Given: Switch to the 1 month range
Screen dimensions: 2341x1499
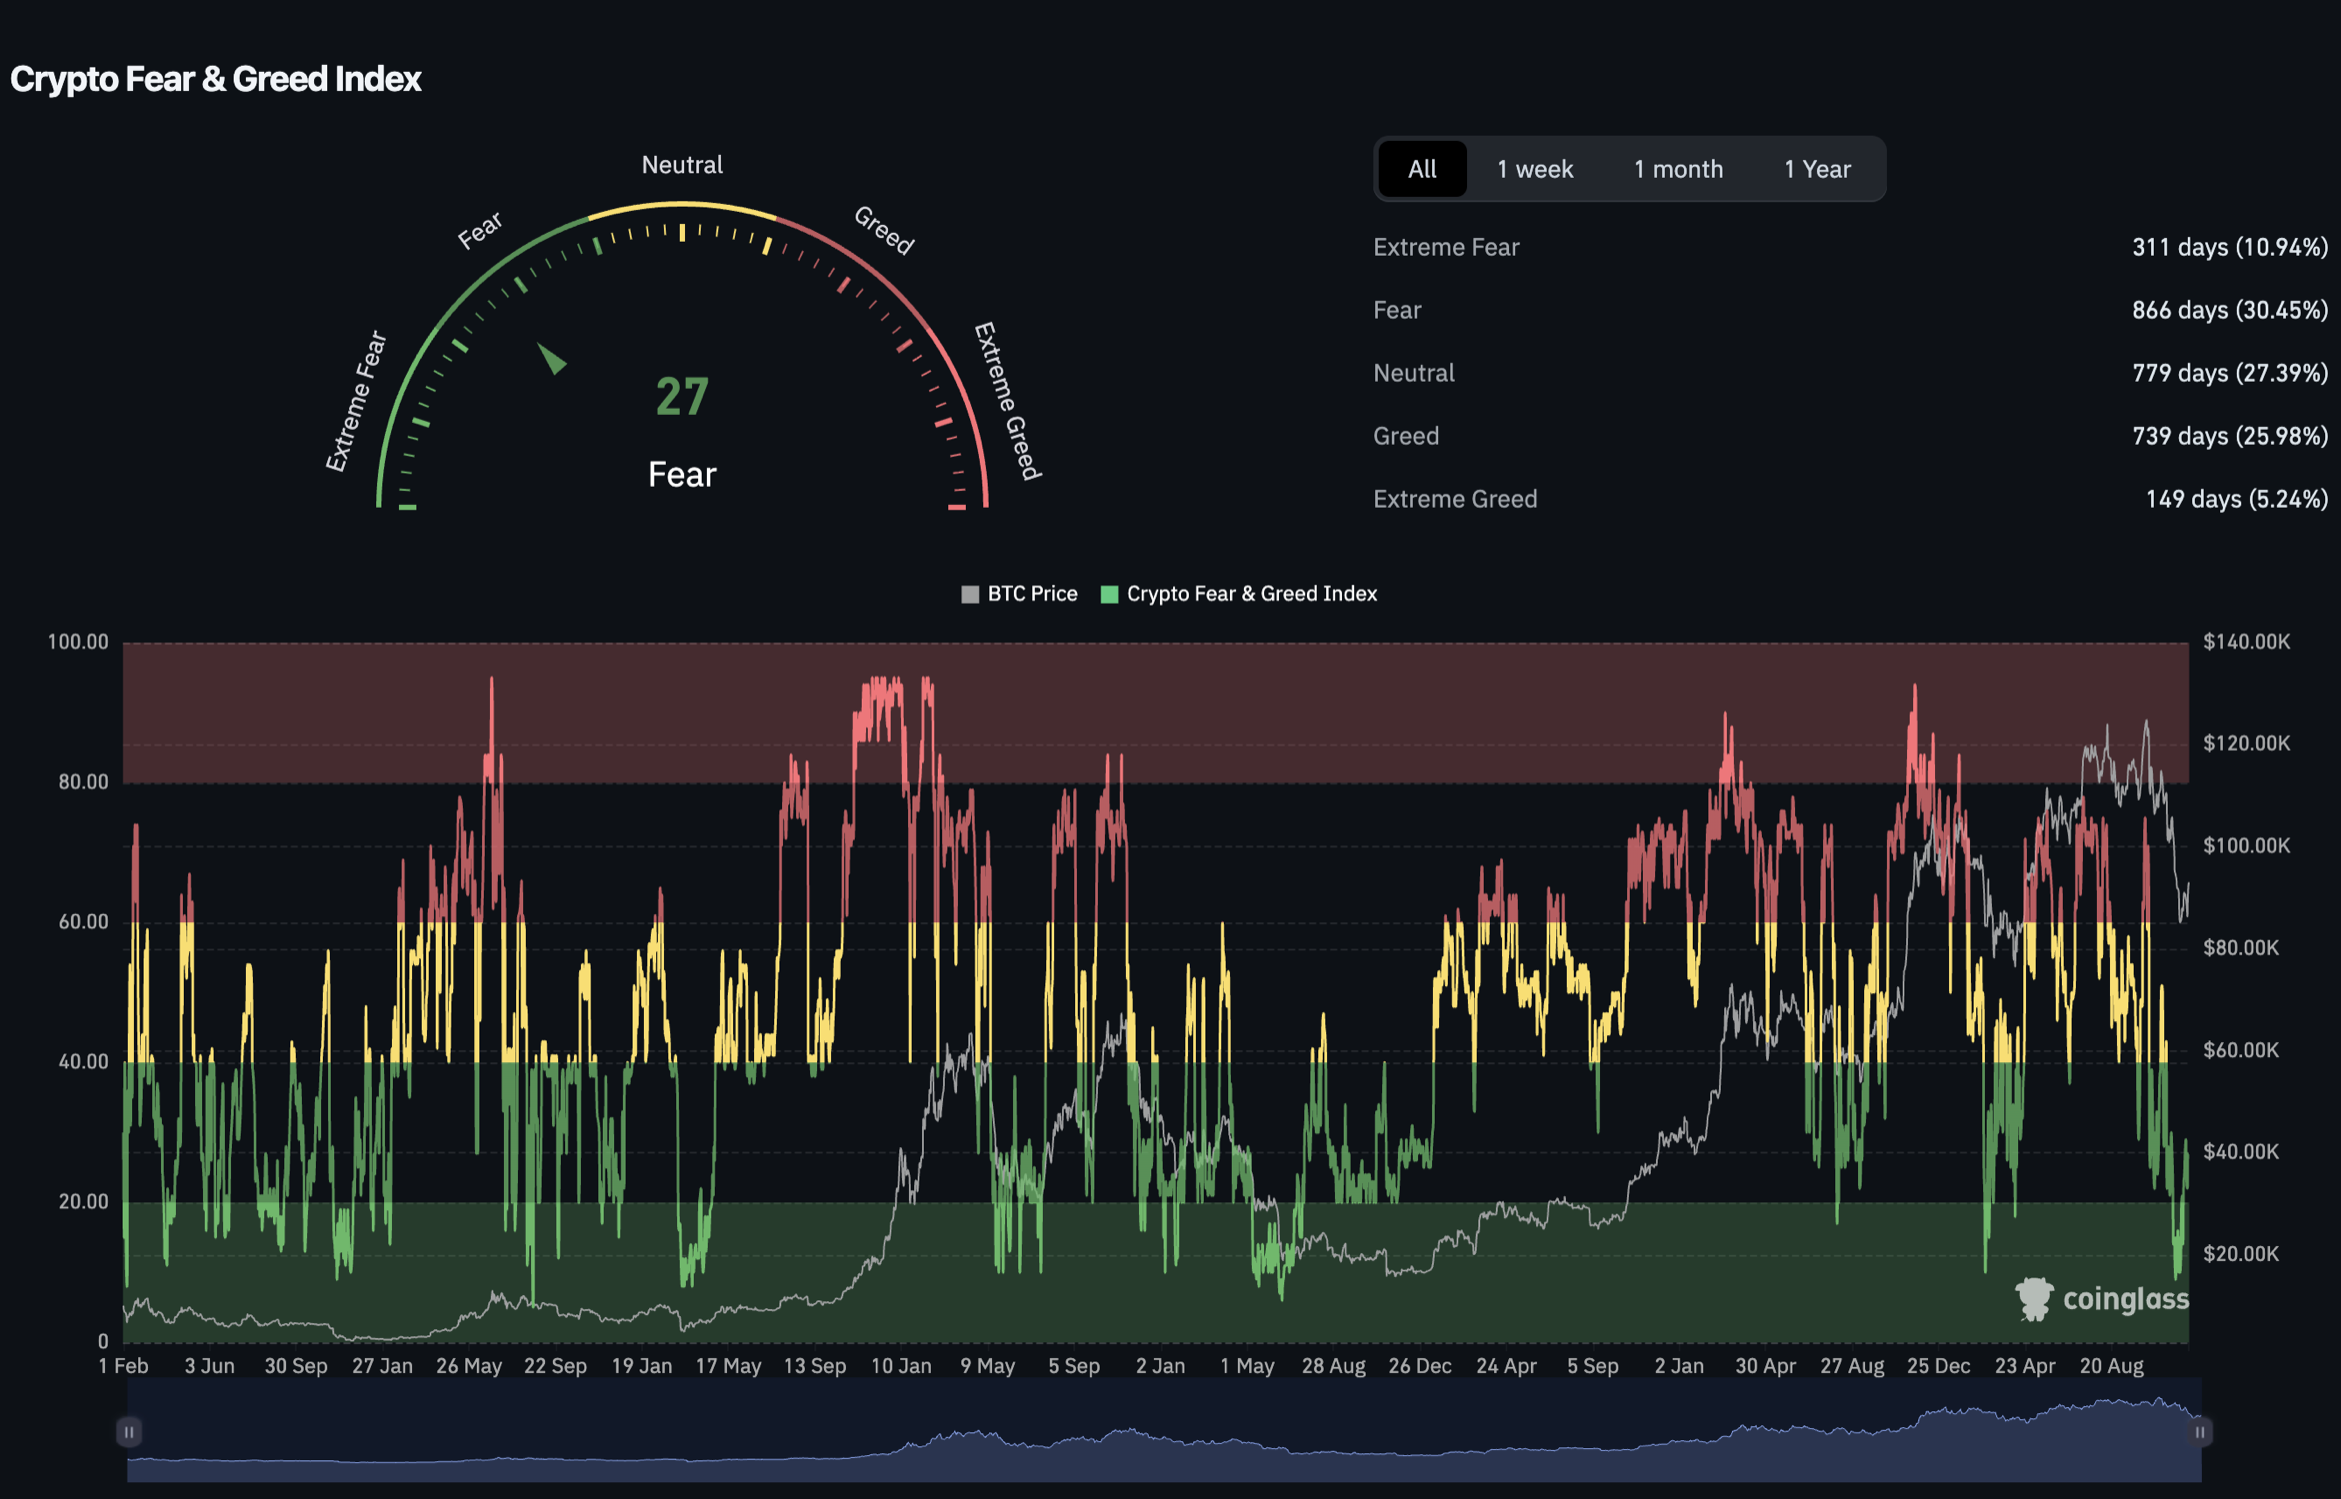Looking at the screenshot, I should pyautogui.click(x=1677, y=169).
